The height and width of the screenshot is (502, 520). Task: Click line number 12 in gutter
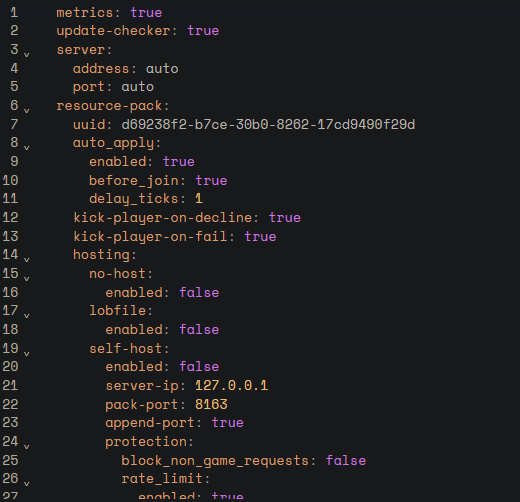[x=10, y=217]
